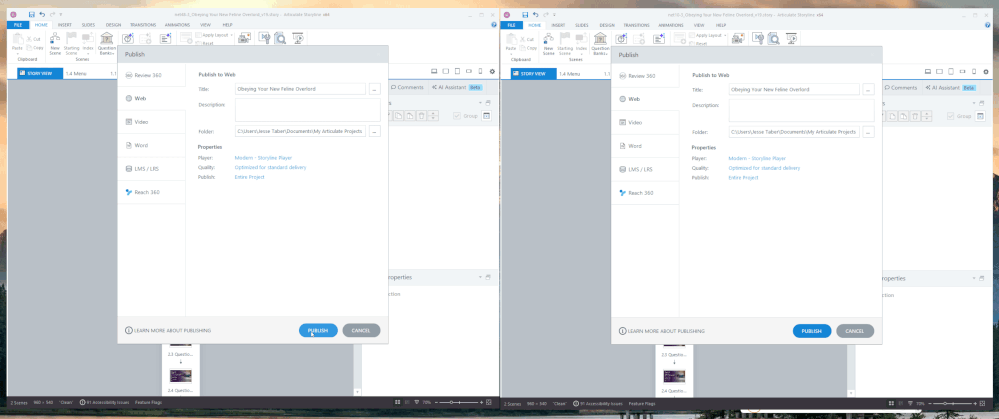999x419 pixels.
Task: Click CANCEL in the left Publish dialog
Action: click(x=361, y=330)
